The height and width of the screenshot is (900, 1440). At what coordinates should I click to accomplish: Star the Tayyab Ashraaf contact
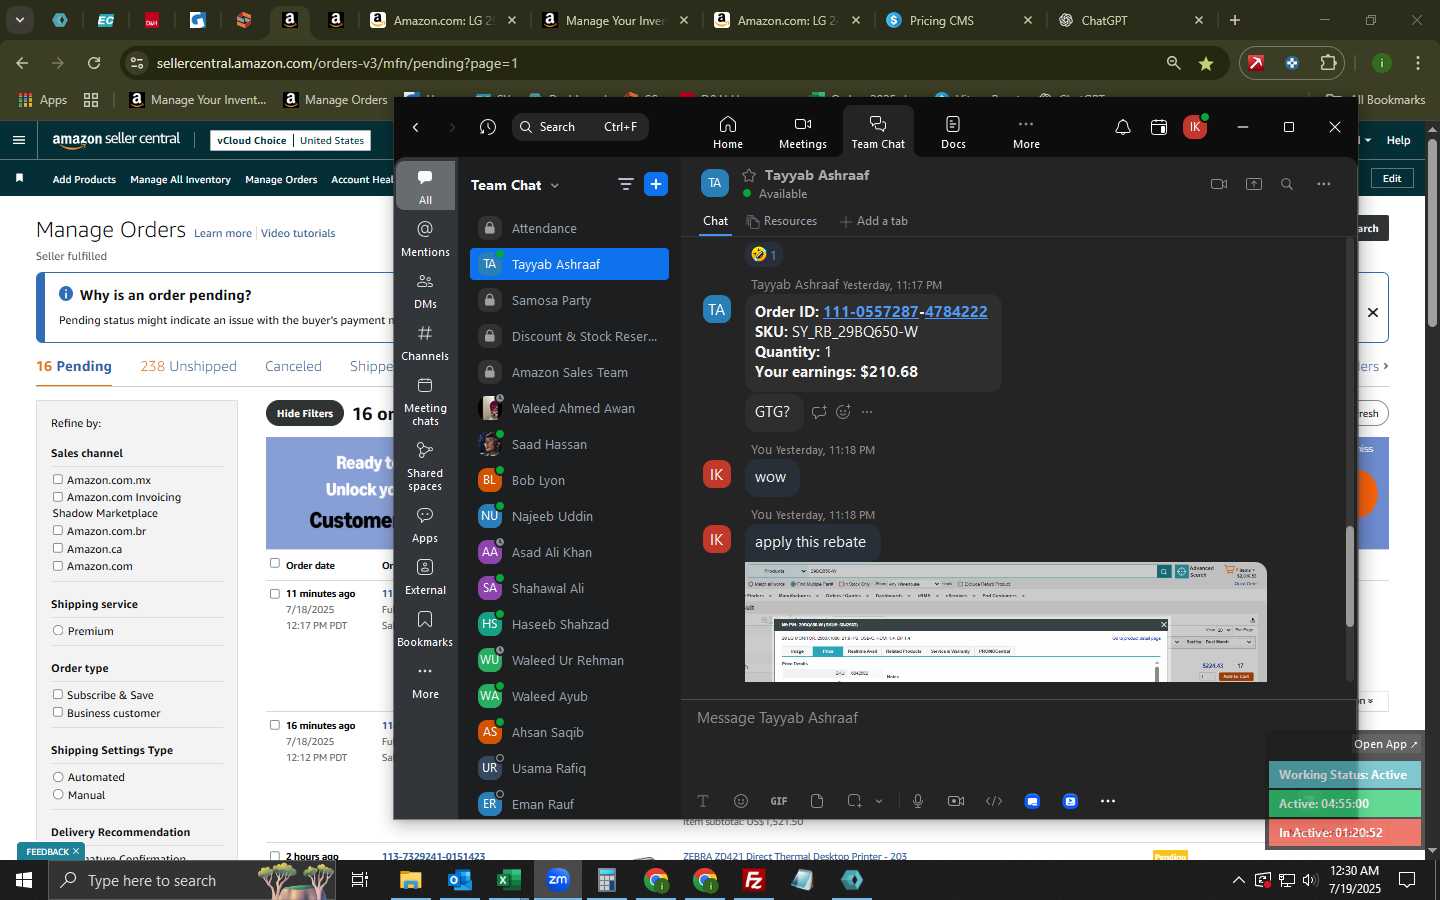pyautogui.click(x=749, y=175)
